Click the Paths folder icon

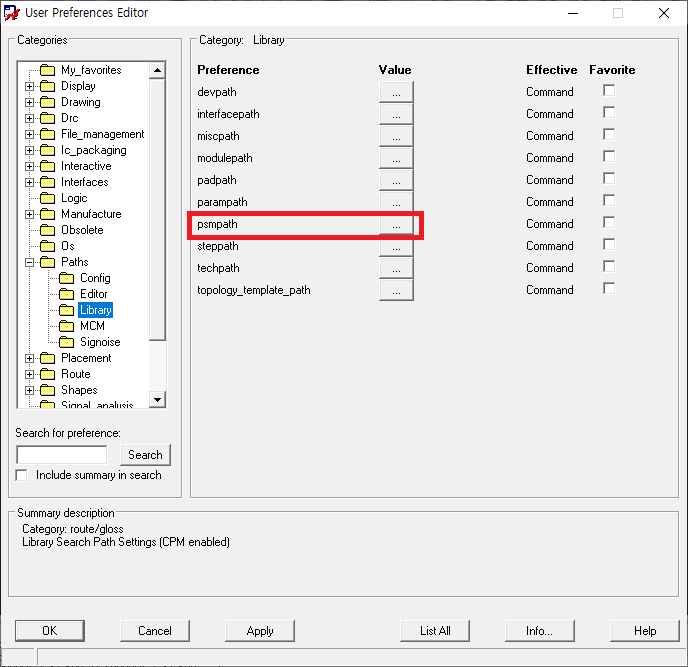pyautogui.click(x=47, y=262)
